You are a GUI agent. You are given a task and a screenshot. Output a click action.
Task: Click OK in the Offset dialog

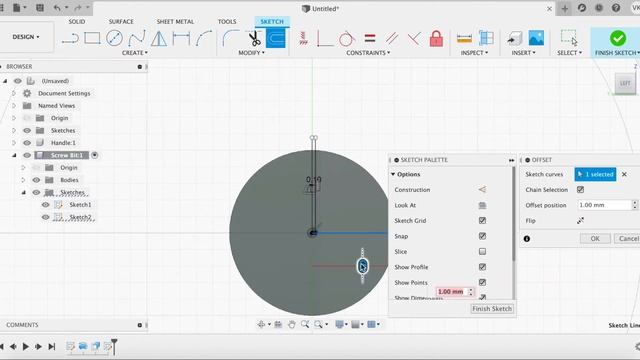[595, 239]
